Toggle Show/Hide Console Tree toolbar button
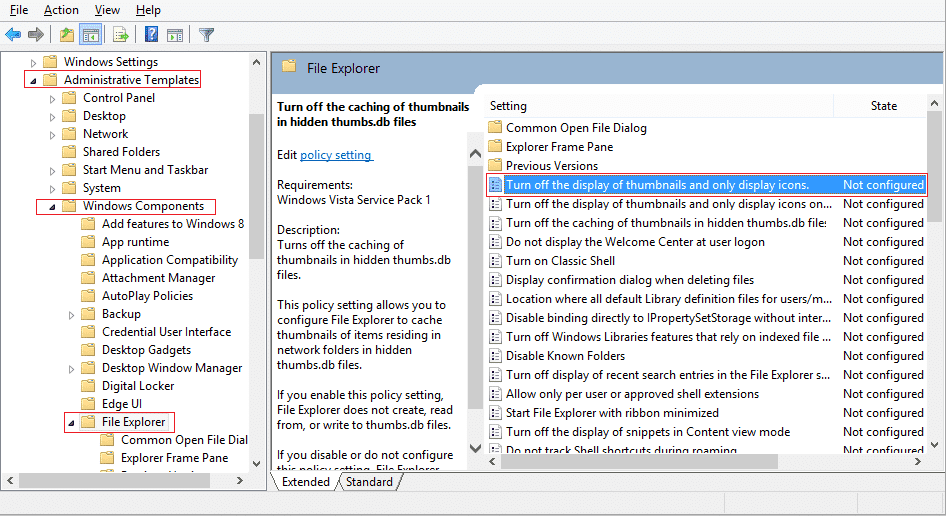The height and width of the screenshot is (516, 946). [91, 35]
